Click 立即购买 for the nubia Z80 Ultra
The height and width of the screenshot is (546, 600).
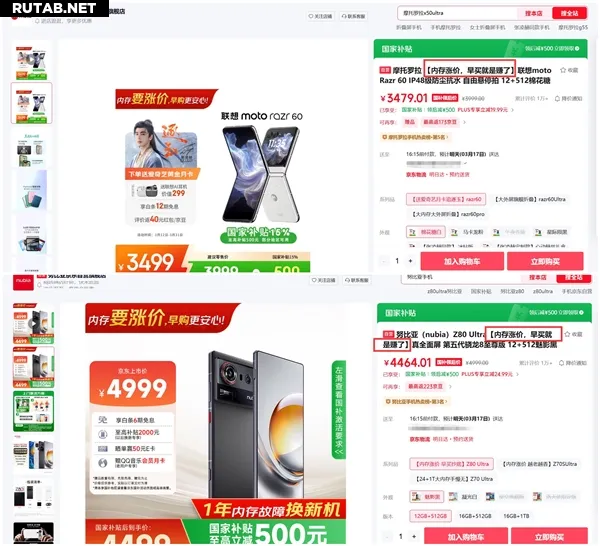(549, 536)
